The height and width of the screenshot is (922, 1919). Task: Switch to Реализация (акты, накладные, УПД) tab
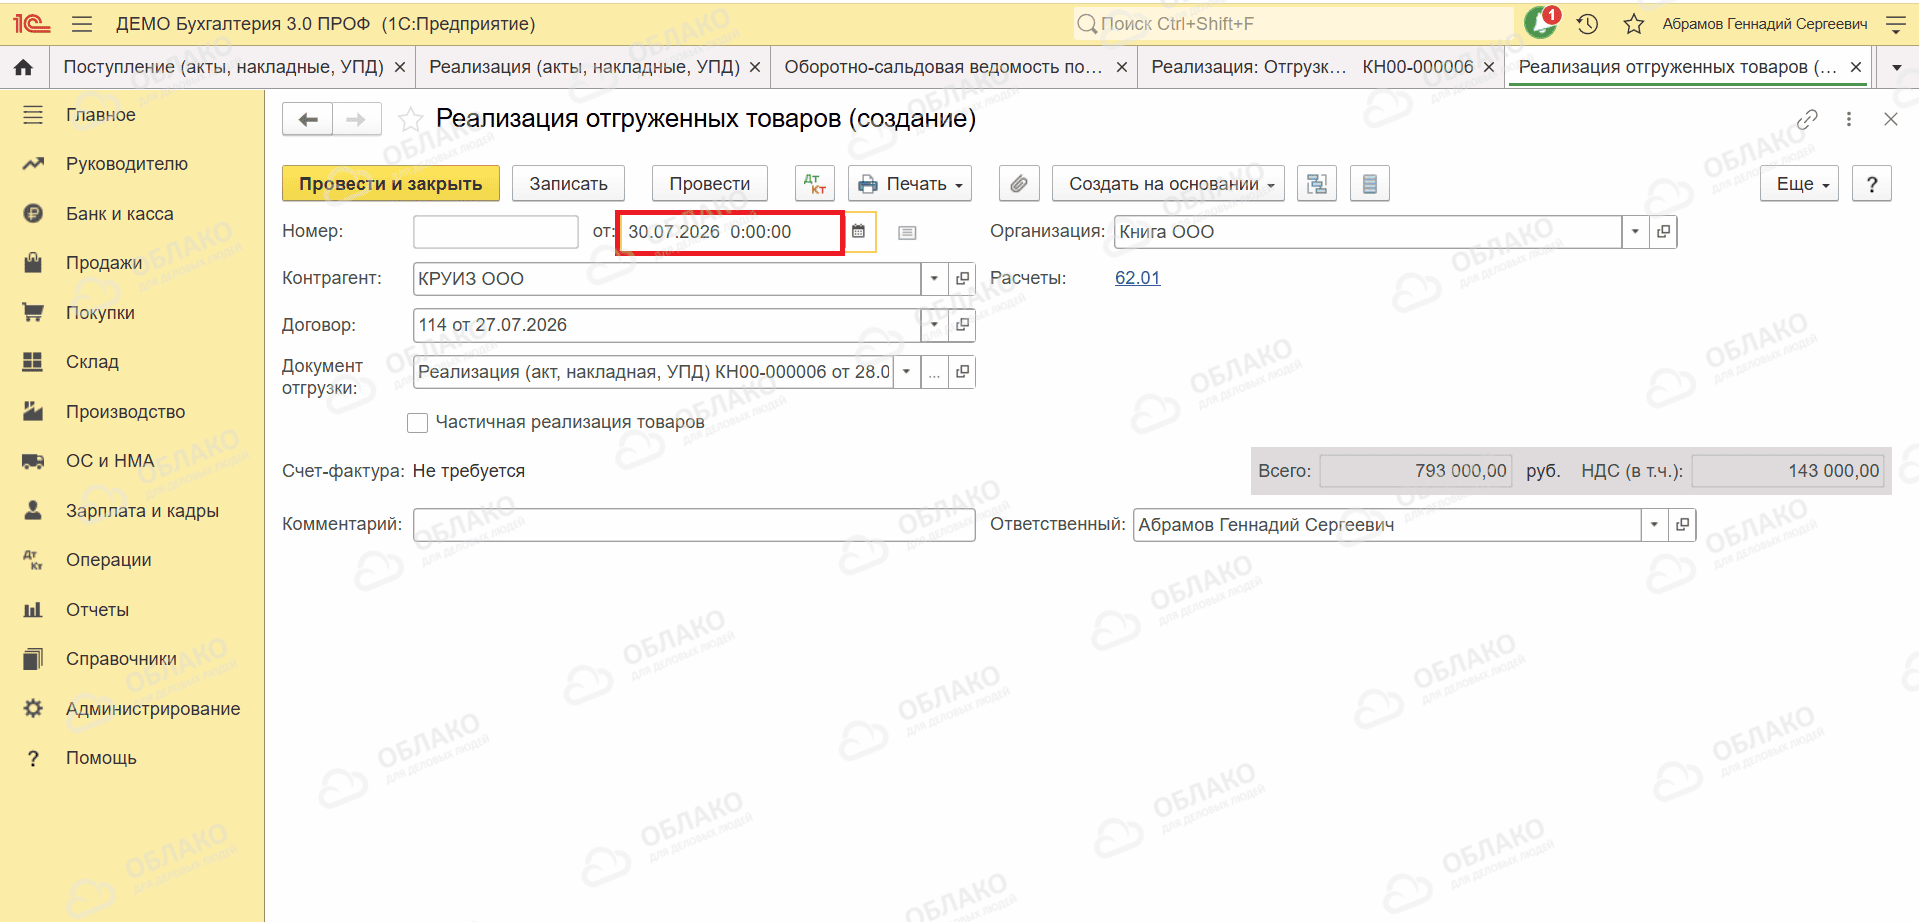point(584,67)
